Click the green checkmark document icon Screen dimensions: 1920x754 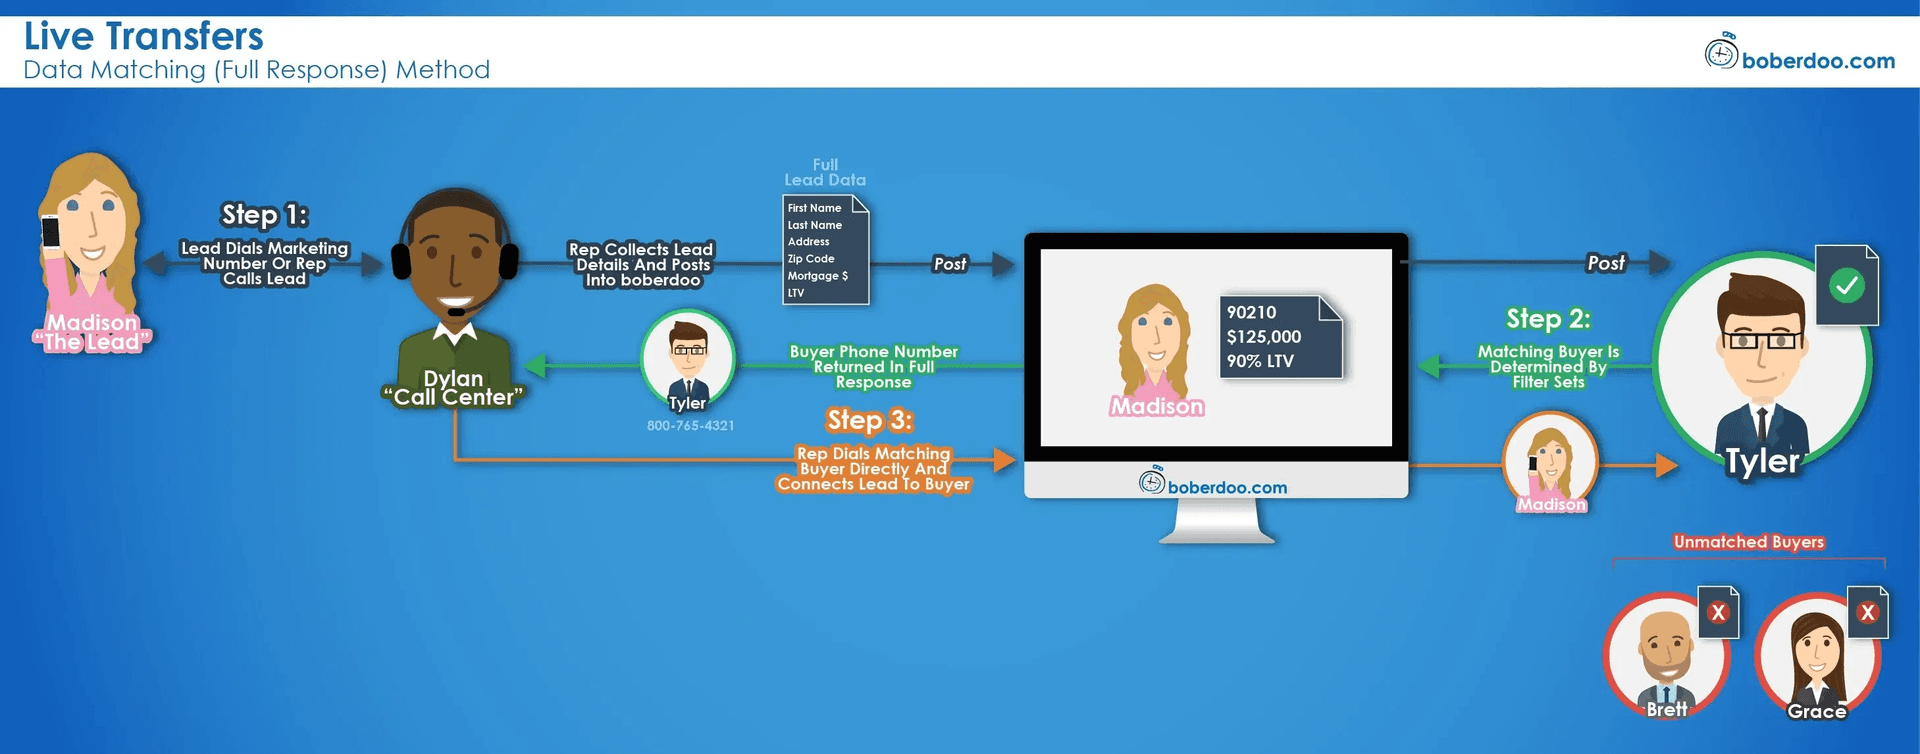tap(1847, 285)
